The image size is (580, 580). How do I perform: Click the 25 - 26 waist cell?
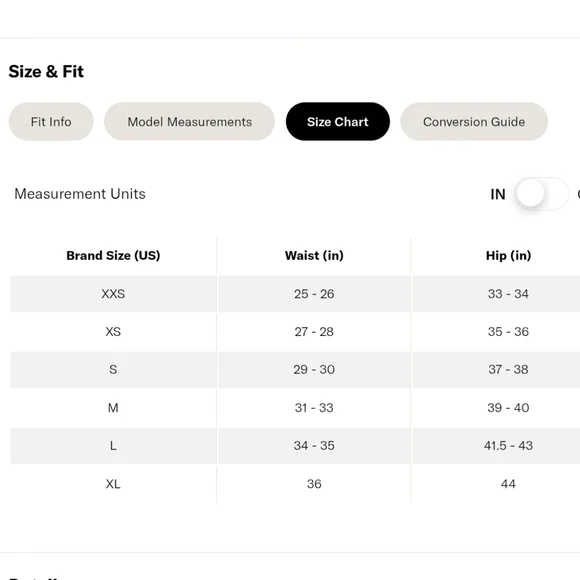[x=314, y=294]
